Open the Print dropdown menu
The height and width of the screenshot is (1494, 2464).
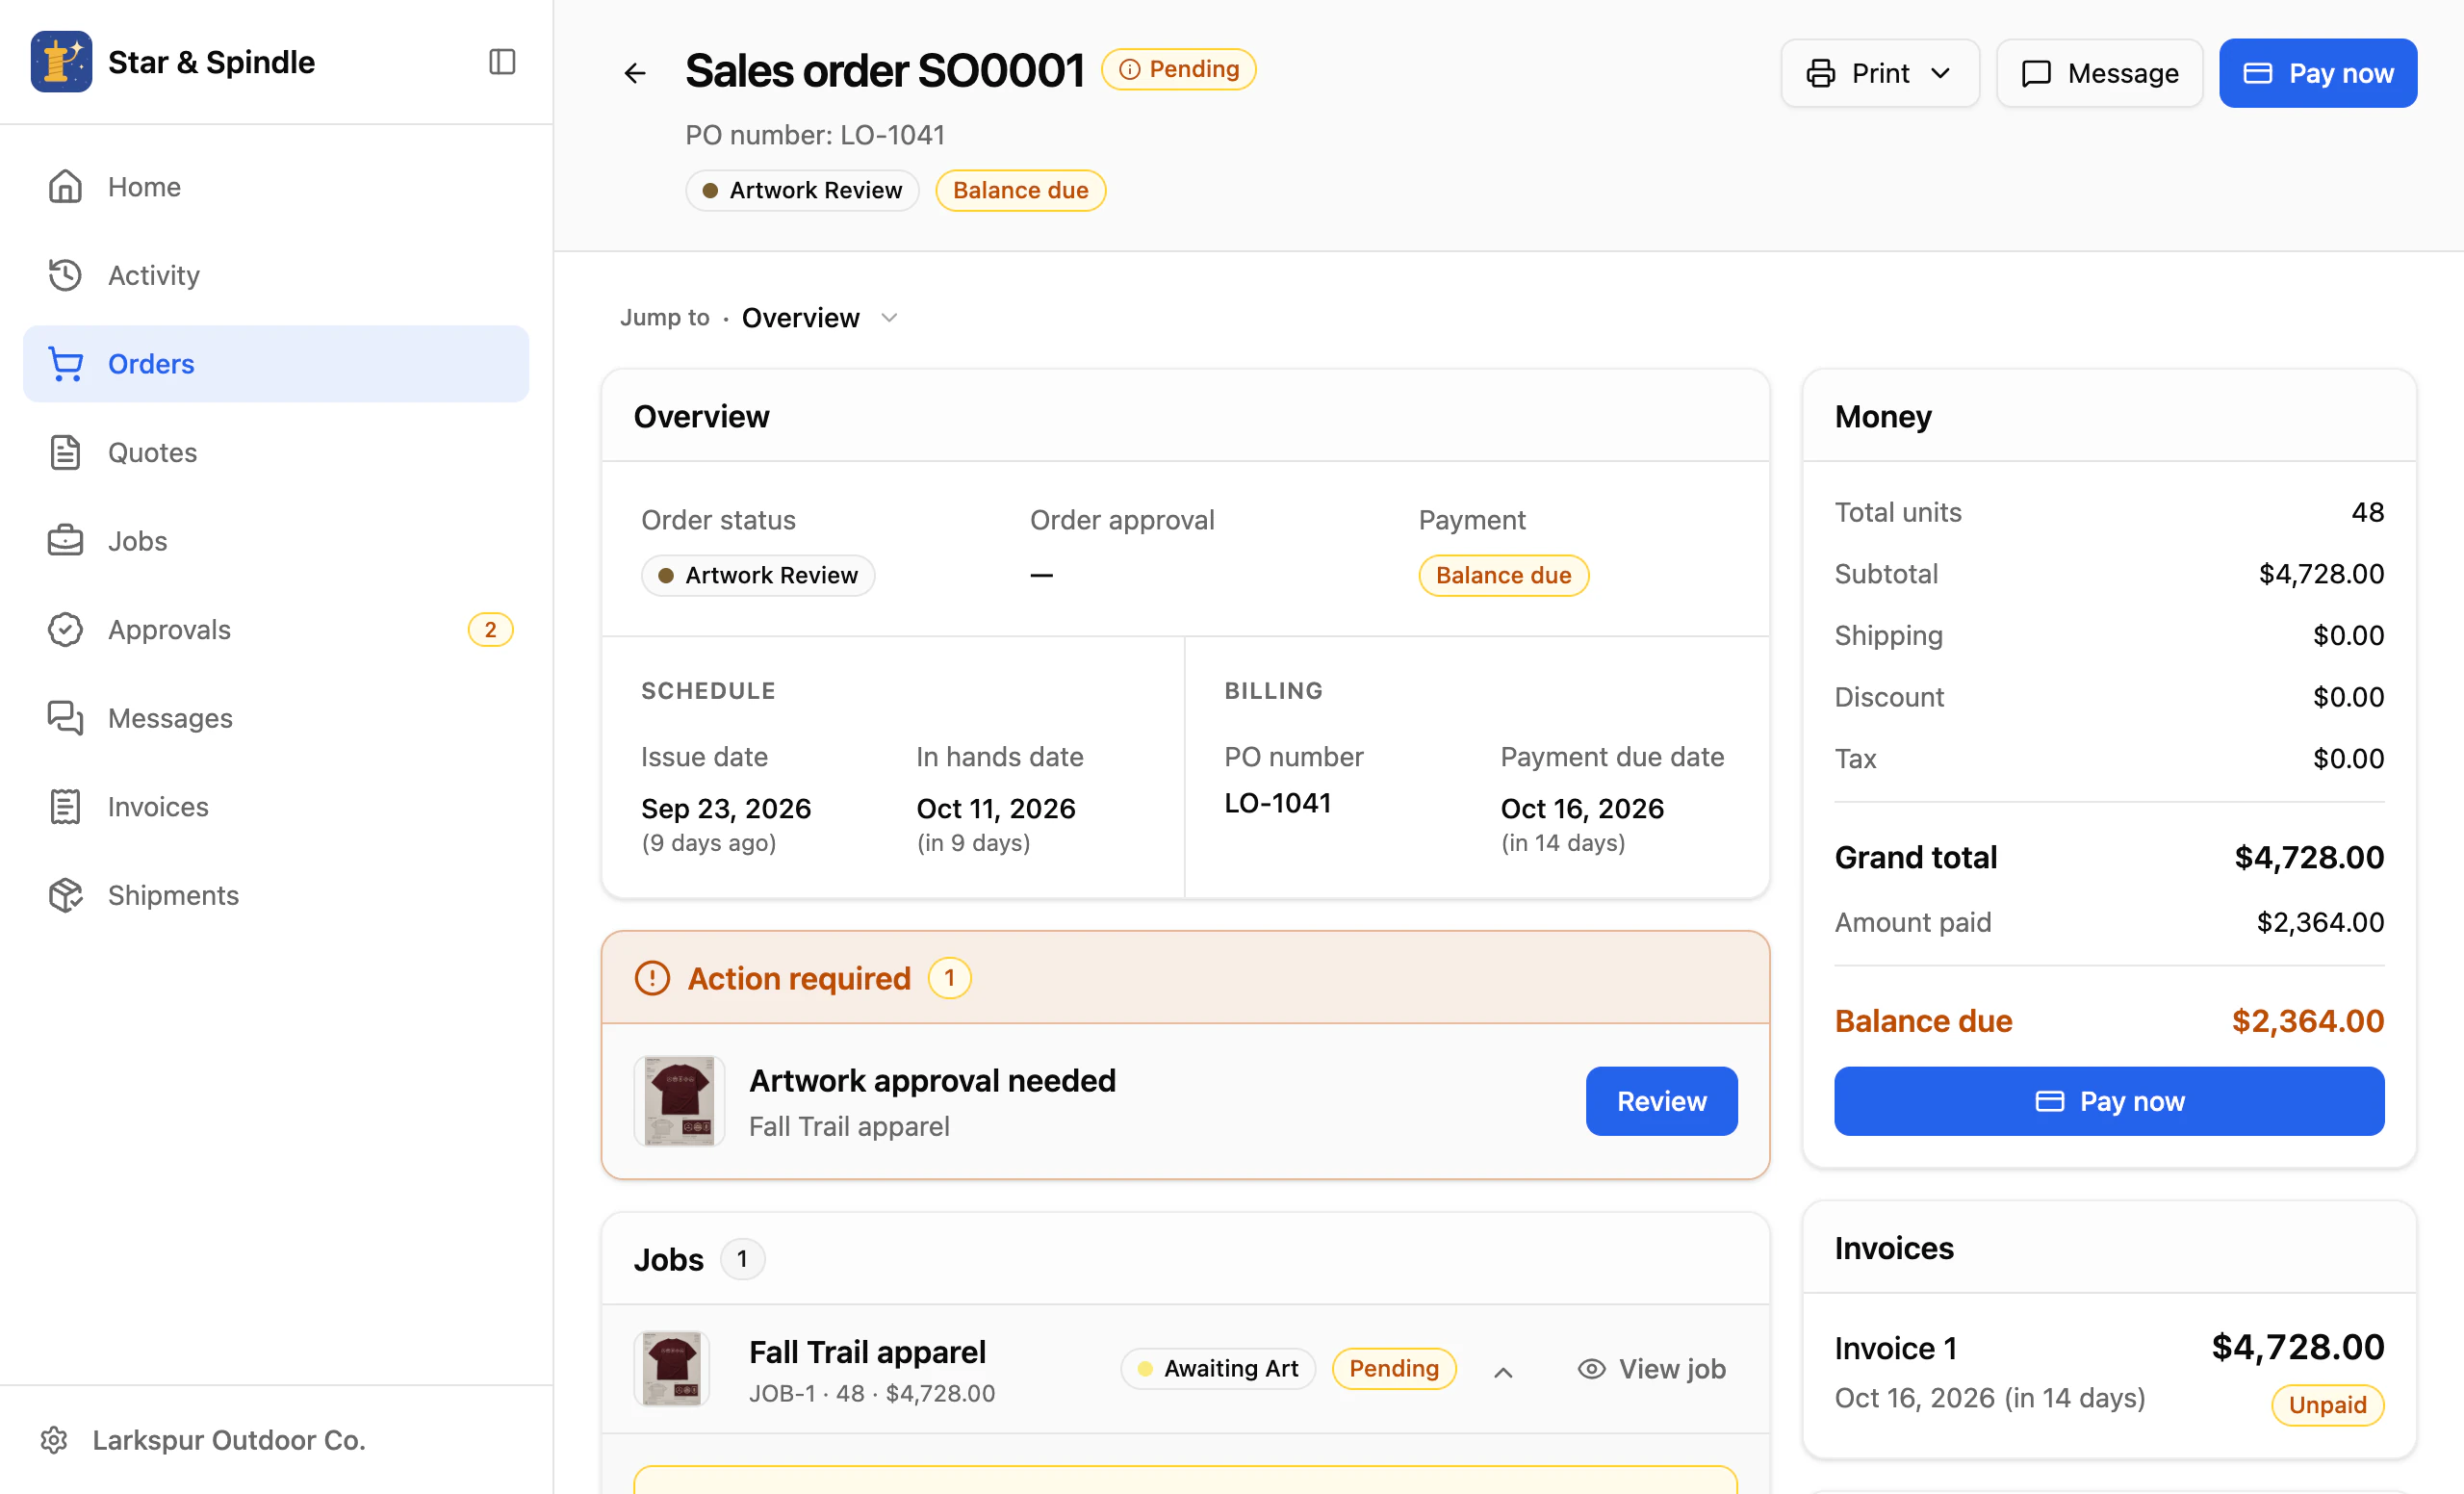(x=1880, y=73)
